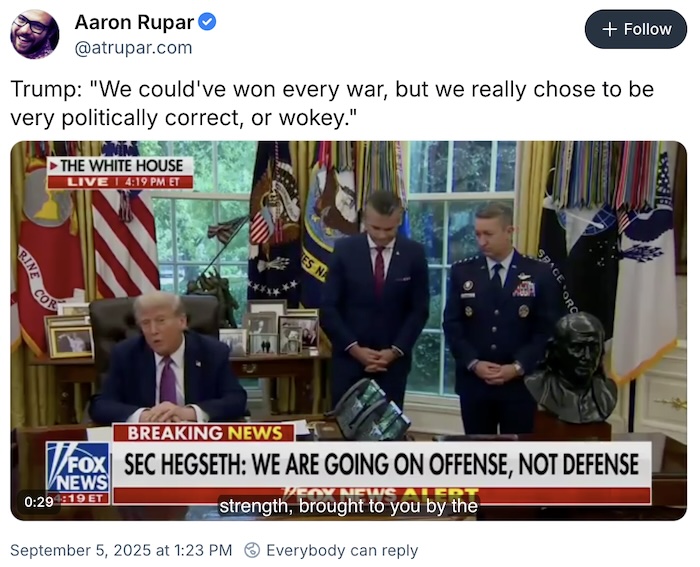Open Aaron Rupar's profile avatar

(35, 34)
